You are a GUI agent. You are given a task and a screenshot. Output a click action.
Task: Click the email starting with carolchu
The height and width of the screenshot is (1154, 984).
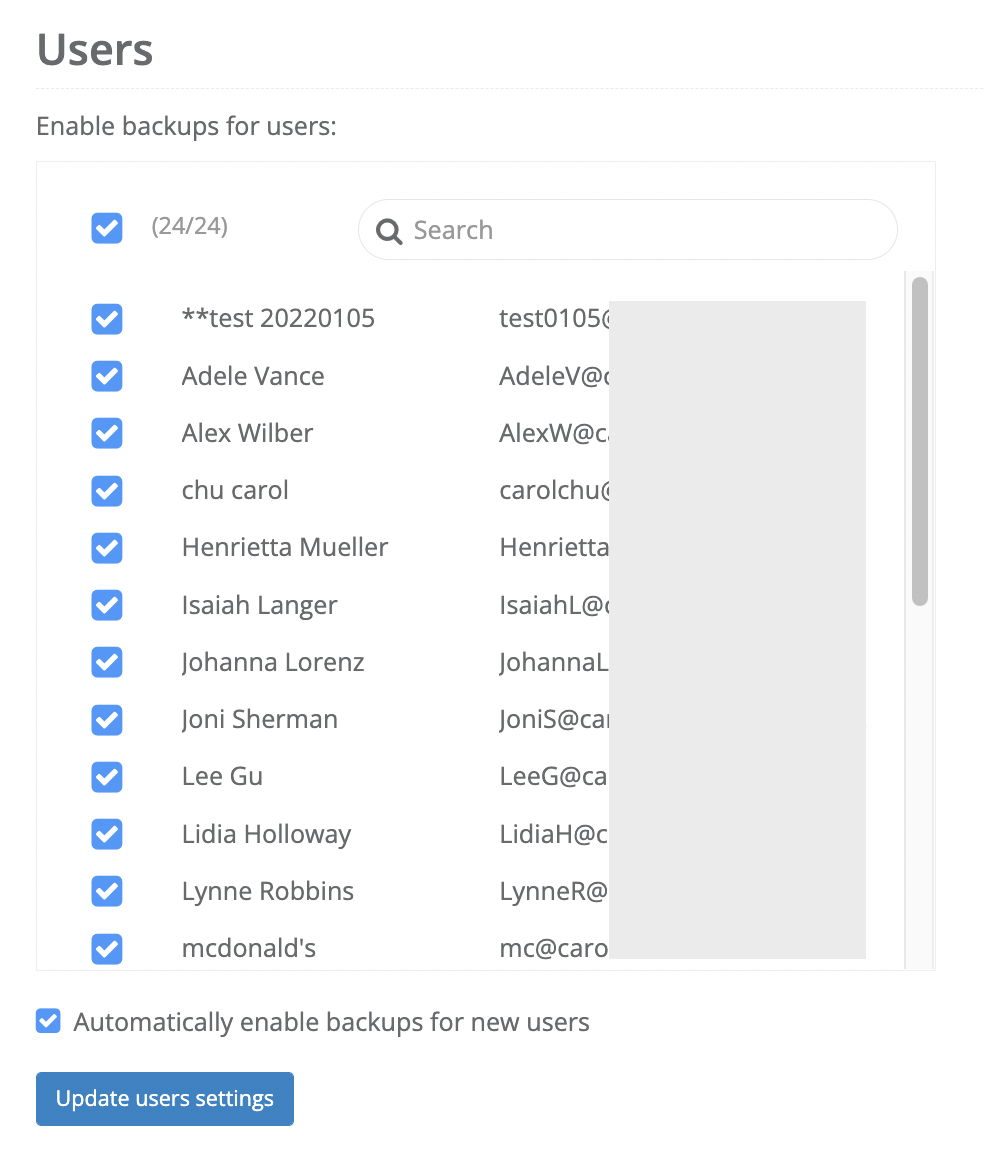(554, 490)
